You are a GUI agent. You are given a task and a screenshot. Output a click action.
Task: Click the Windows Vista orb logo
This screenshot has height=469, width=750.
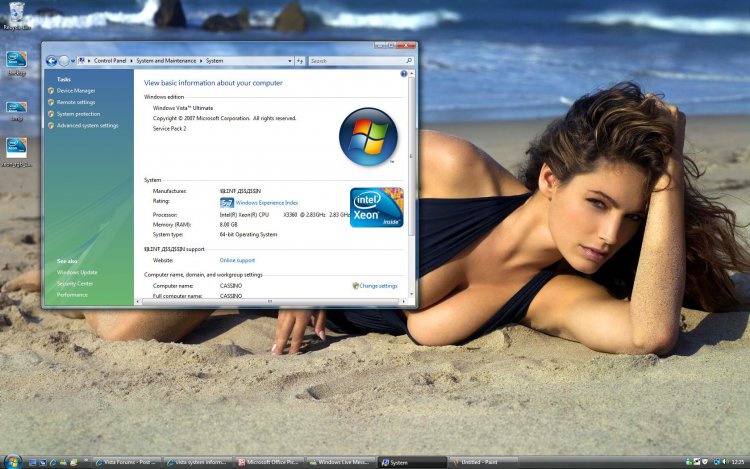click(x=368, y=137)
